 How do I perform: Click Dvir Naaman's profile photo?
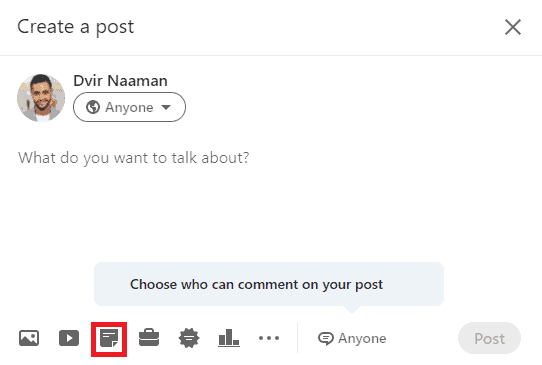click(x=41, y=98)
